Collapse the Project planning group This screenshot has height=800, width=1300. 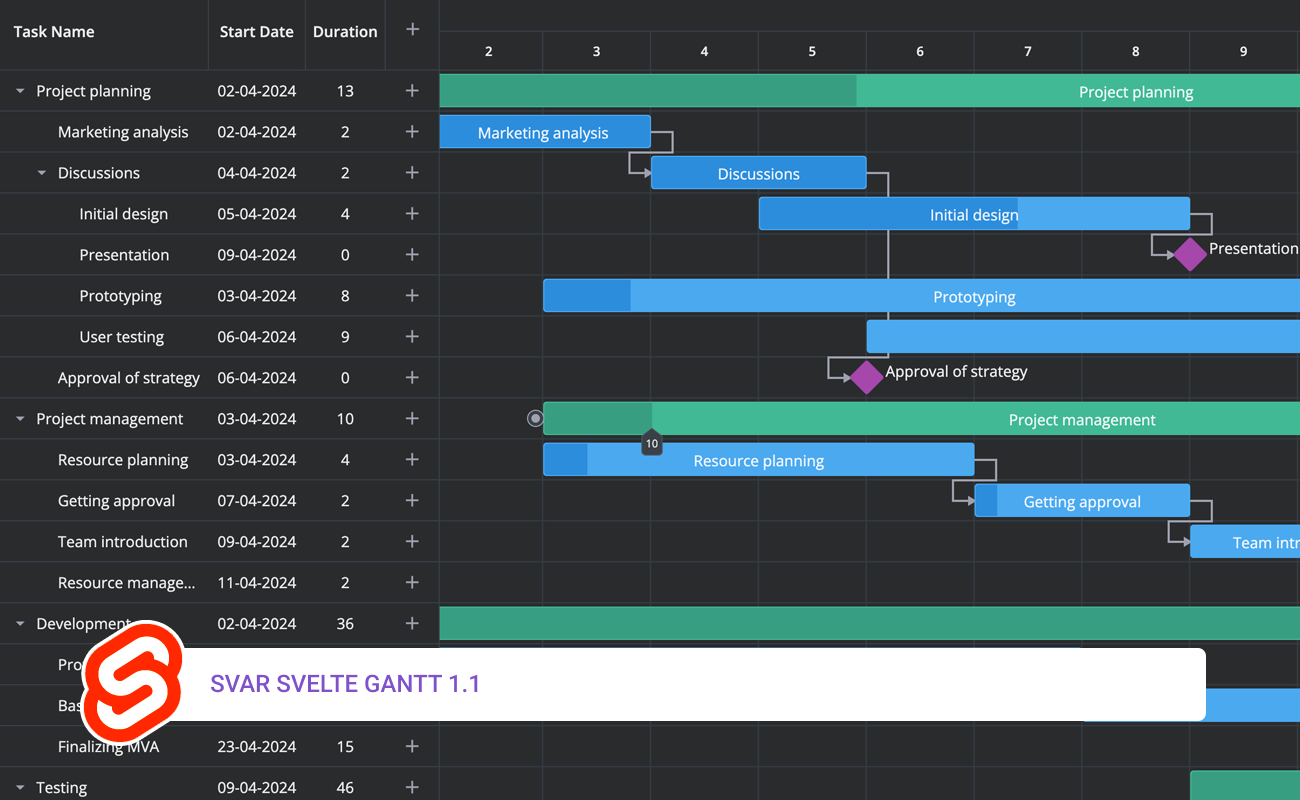click(x=20, y=91)
